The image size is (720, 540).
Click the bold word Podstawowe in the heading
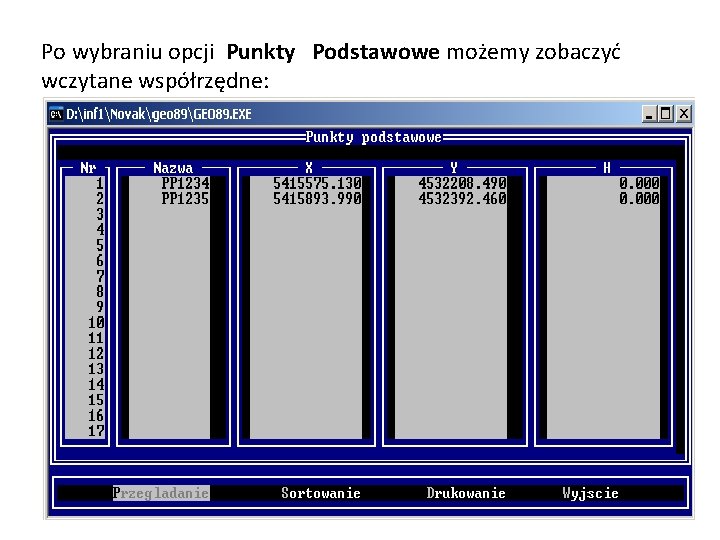click(x=376, y=52)
